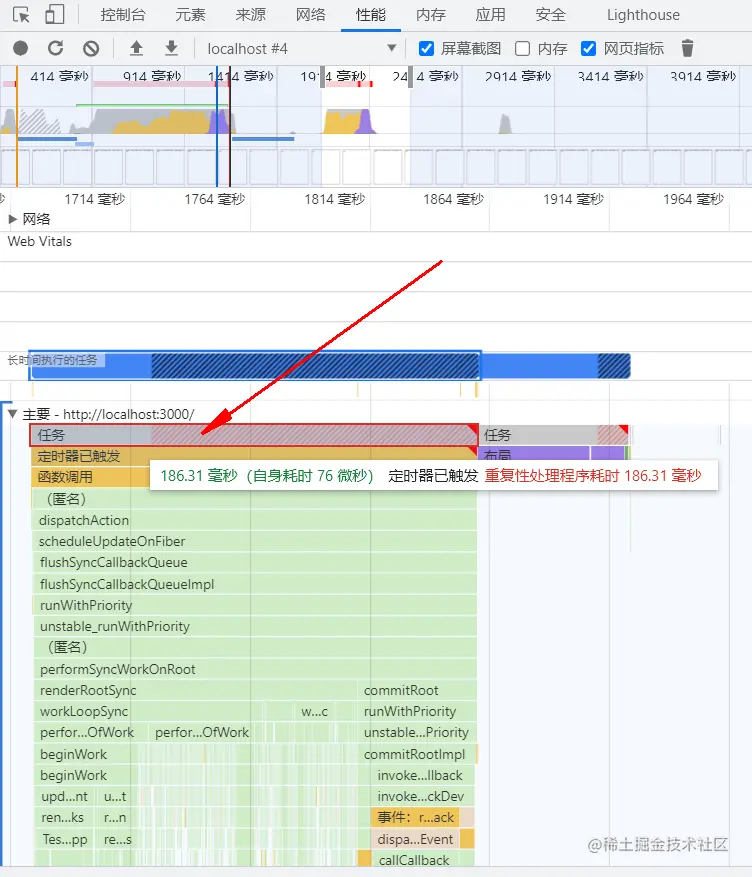Open the 来源 tab

coord(250,15)
